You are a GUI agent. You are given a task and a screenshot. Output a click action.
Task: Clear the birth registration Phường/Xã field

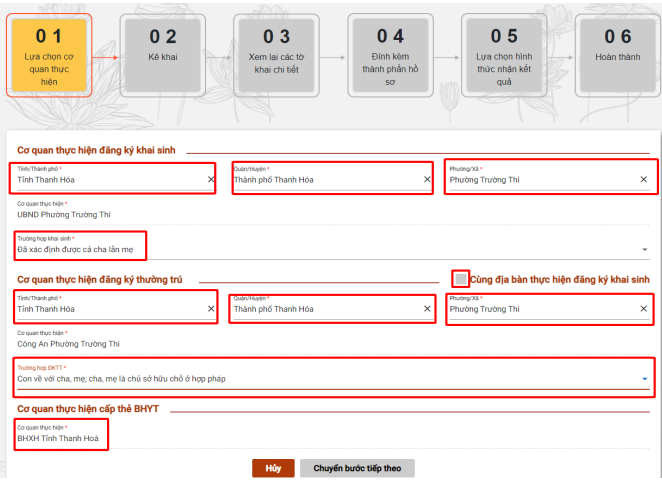(643, 180)
